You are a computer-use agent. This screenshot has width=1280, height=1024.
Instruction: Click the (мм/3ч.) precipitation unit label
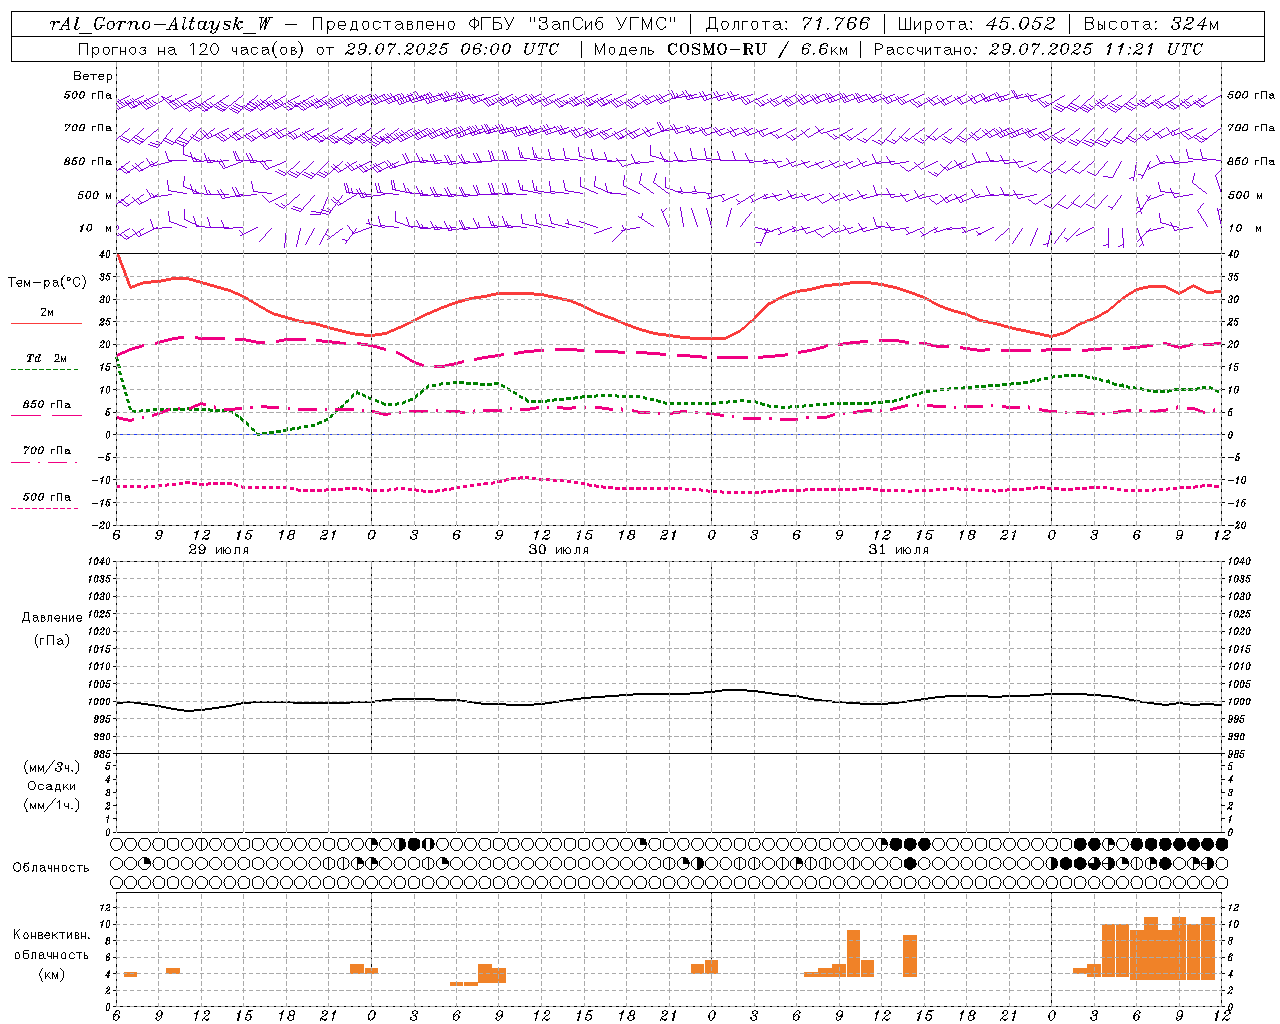coord(51,767)
